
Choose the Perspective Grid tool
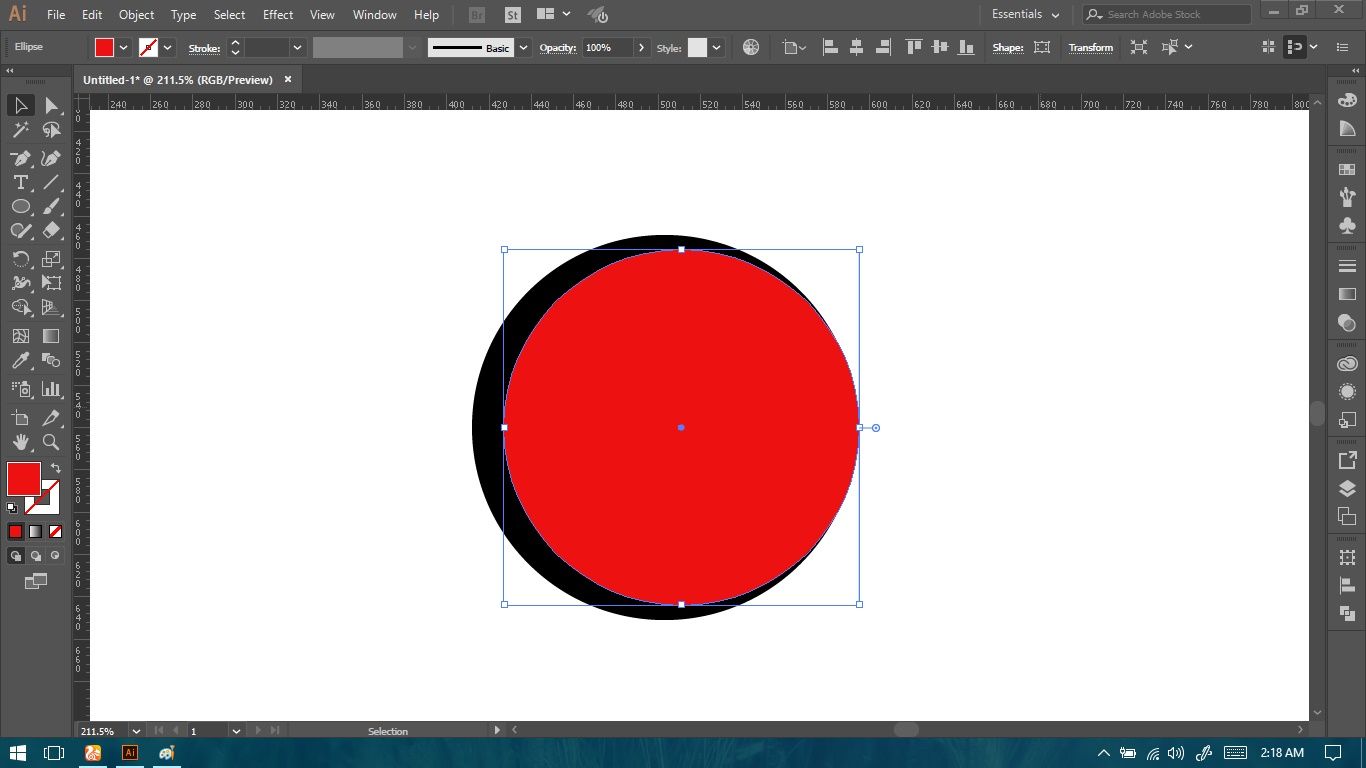[x=51, y=307]
